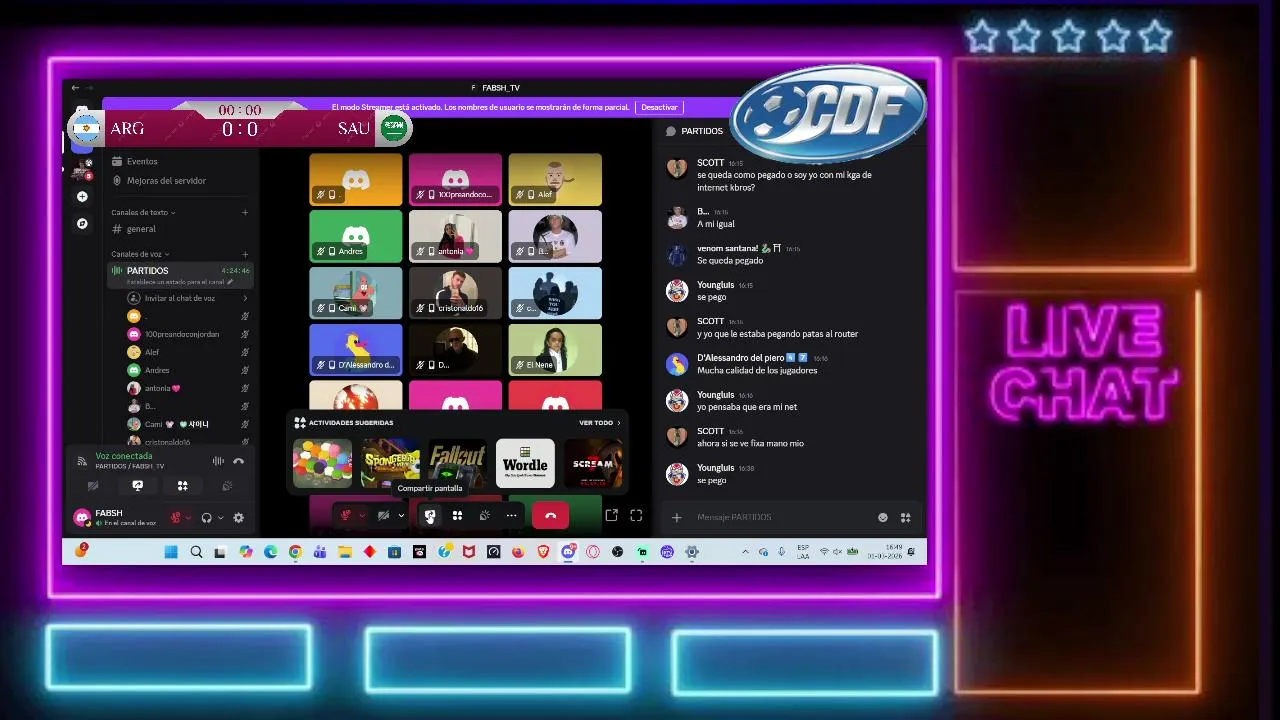Open Discover servers compass icon
This screenshot has height=720, width=1280.
[x=82, y=223]
